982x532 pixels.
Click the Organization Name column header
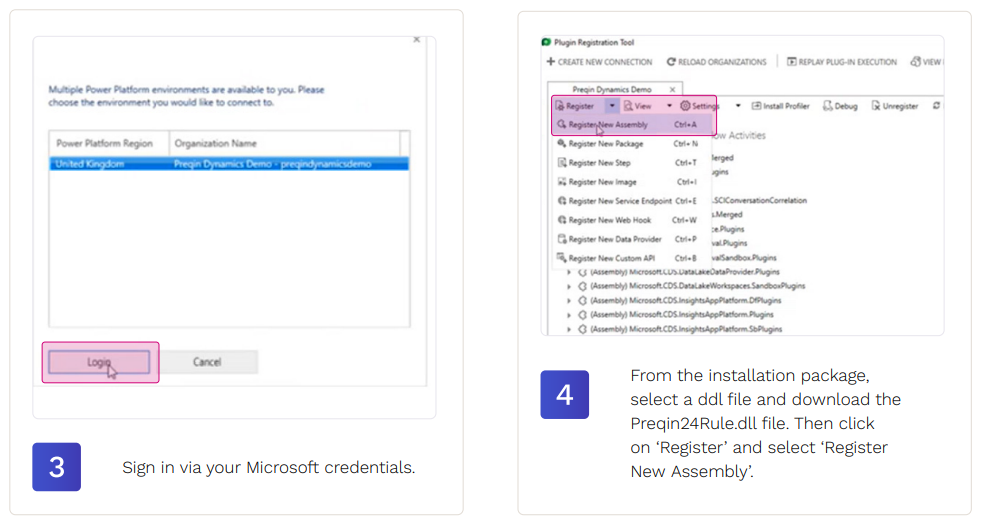(x=285, y=143)
